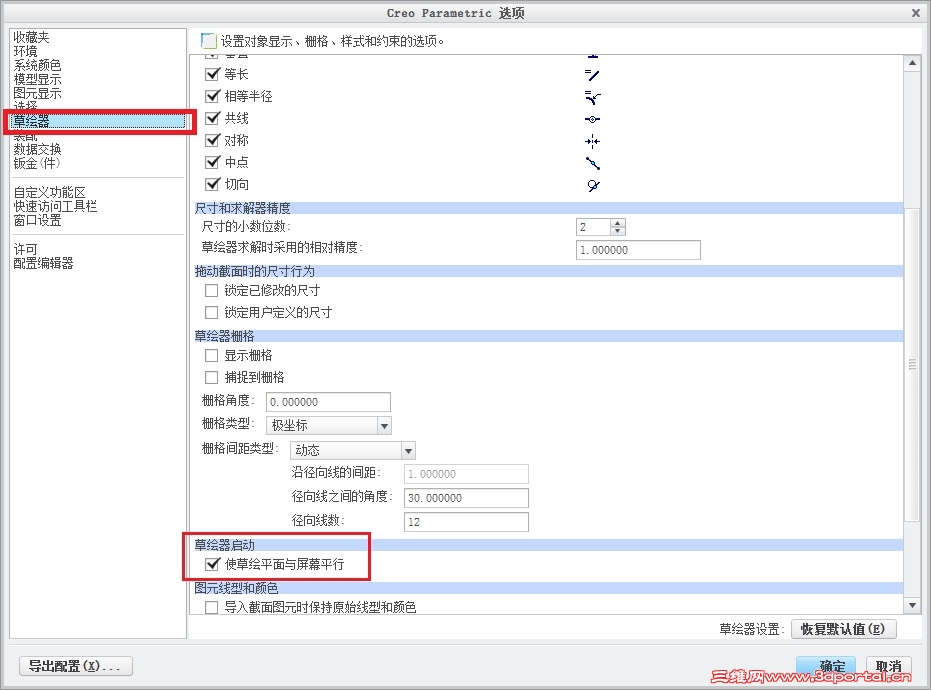The width and height of the screenshot is (931, 690).
Task: Uncheck the 共线 constraint checkbox
Action: pos(212,118)
